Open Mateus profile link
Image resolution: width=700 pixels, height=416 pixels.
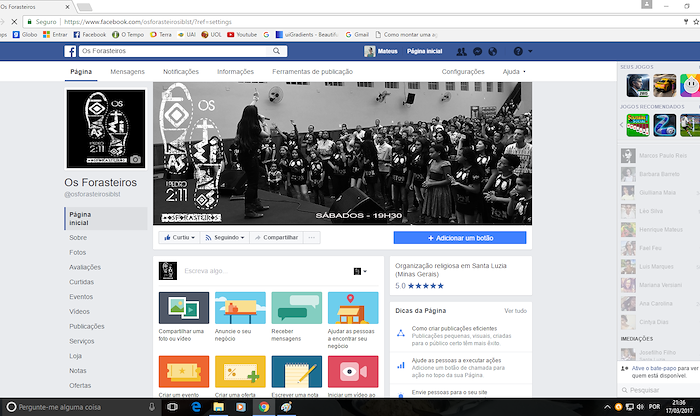click(381, 51)
